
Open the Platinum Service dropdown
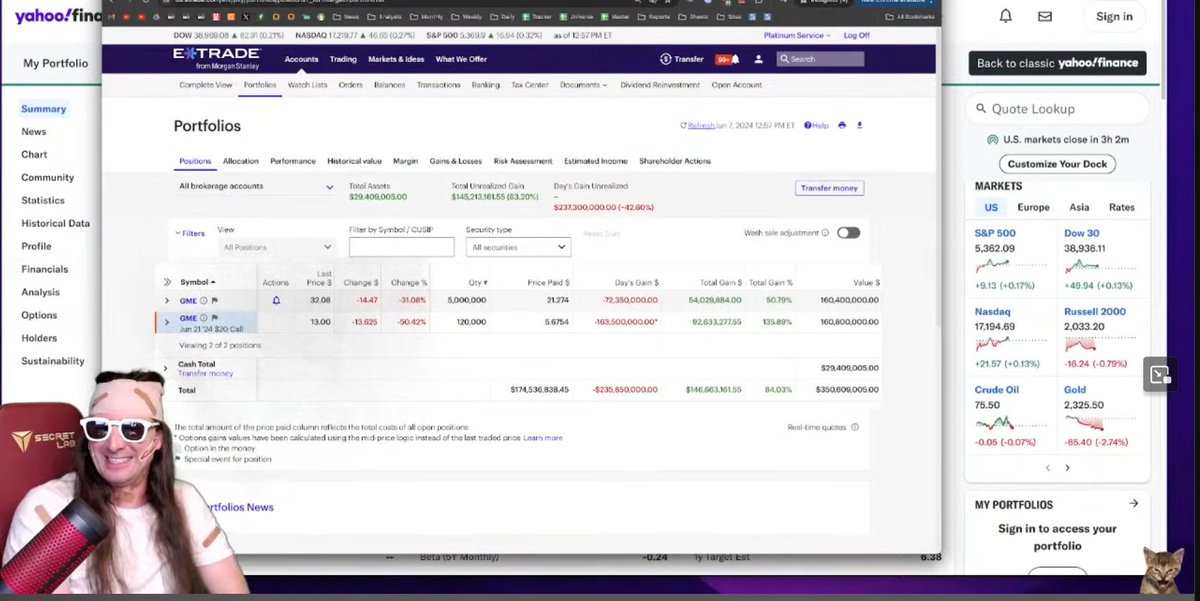799,35
